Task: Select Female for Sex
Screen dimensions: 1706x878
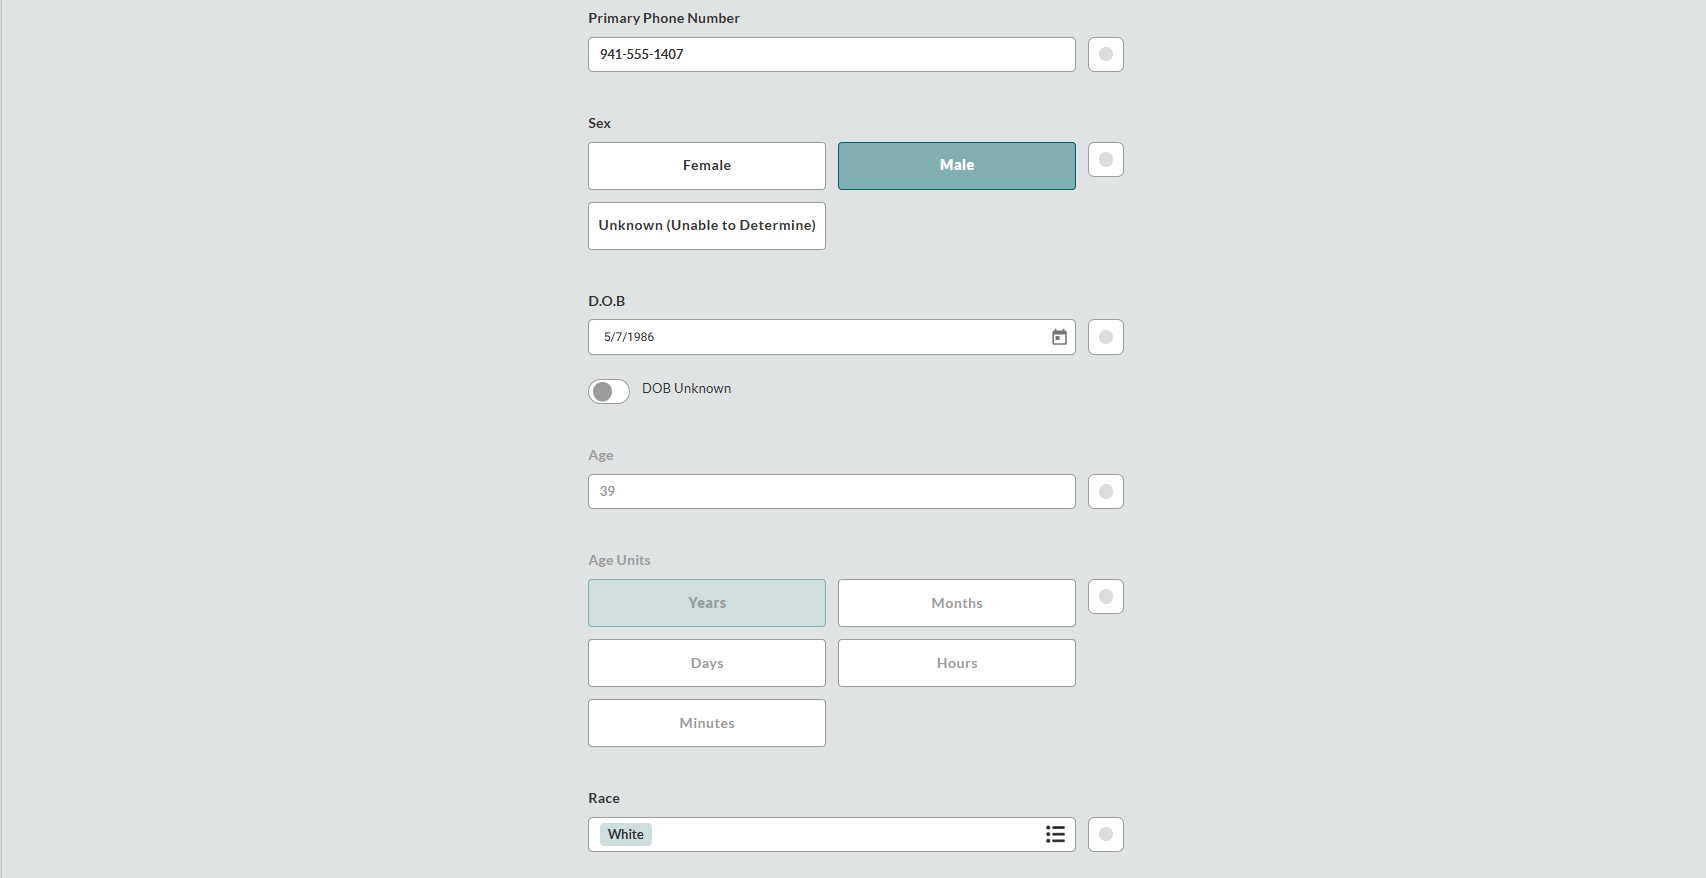Action: pos(706,165)
